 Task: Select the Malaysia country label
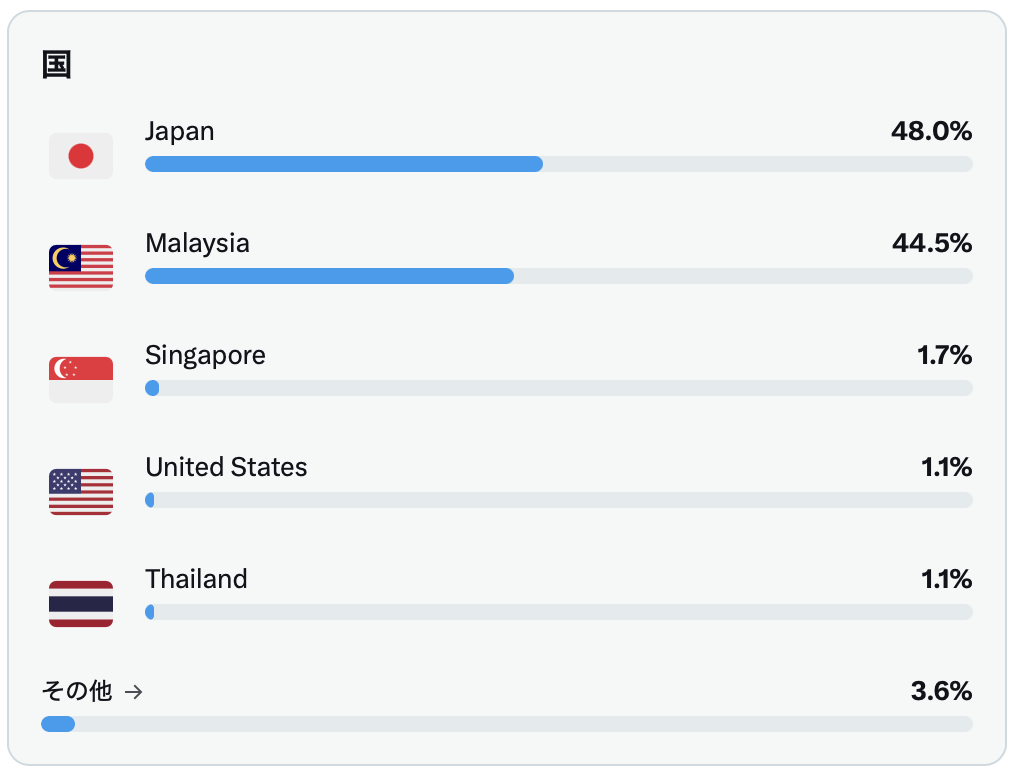(x=197, y=244)
